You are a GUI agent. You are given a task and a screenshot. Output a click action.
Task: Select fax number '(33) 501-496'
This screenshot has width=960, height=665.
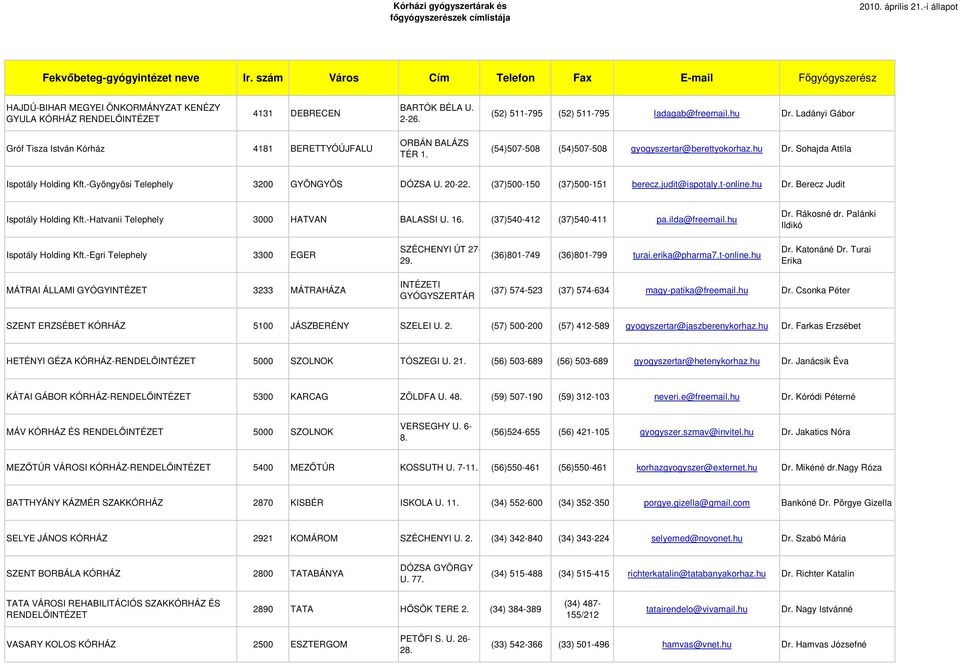(x=583, y=644)
